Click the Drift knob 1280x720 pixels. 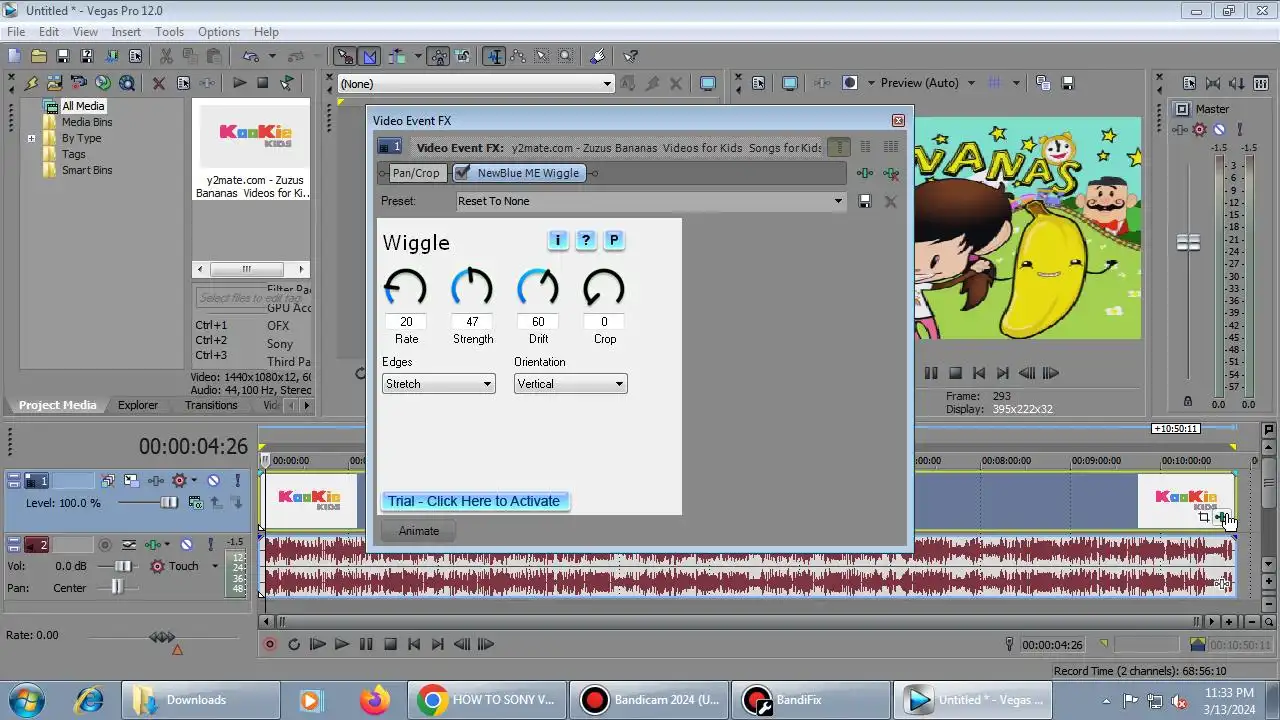pos(538,289)
